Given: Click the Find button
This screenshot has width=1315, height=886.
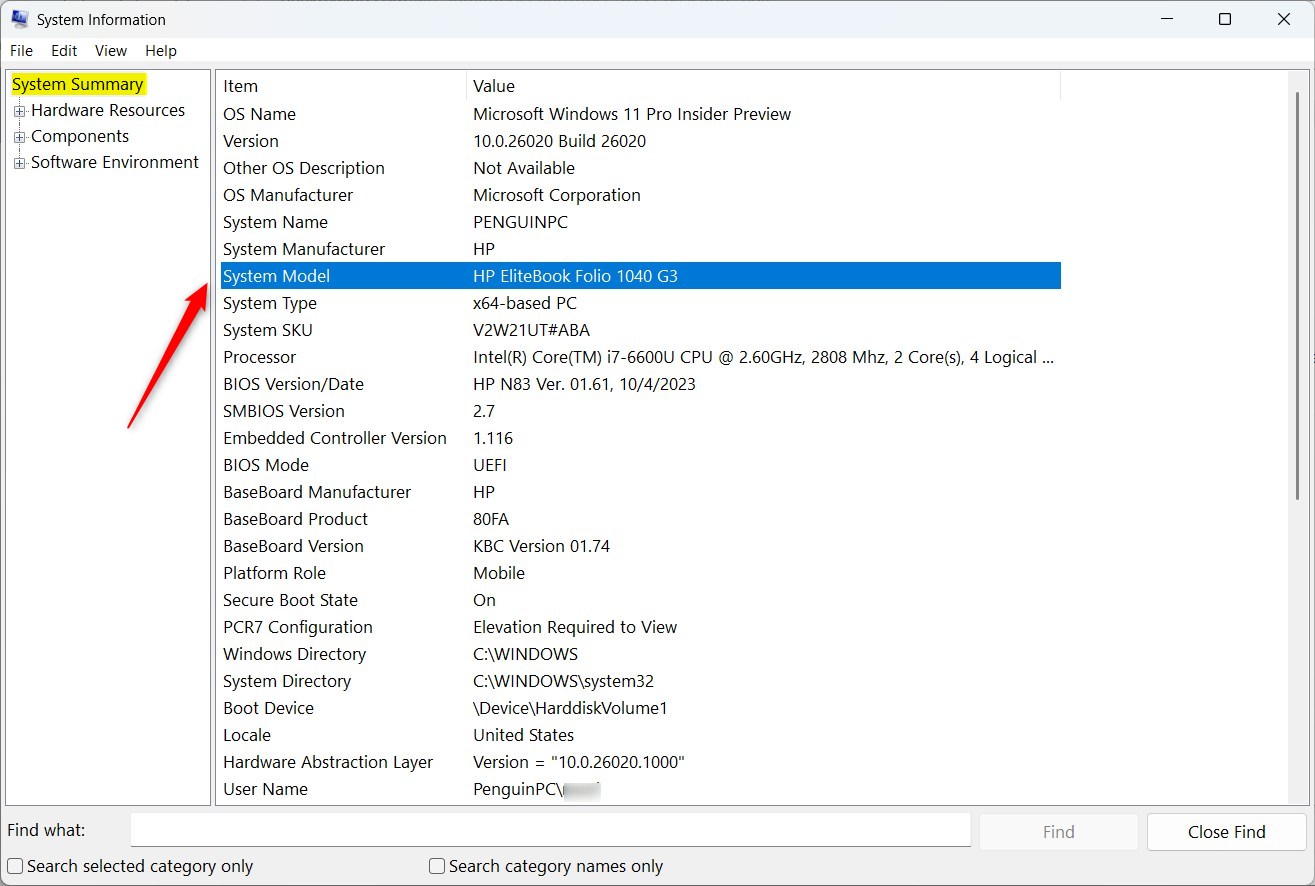Looking at the screenshot, I should point(1058,831).
